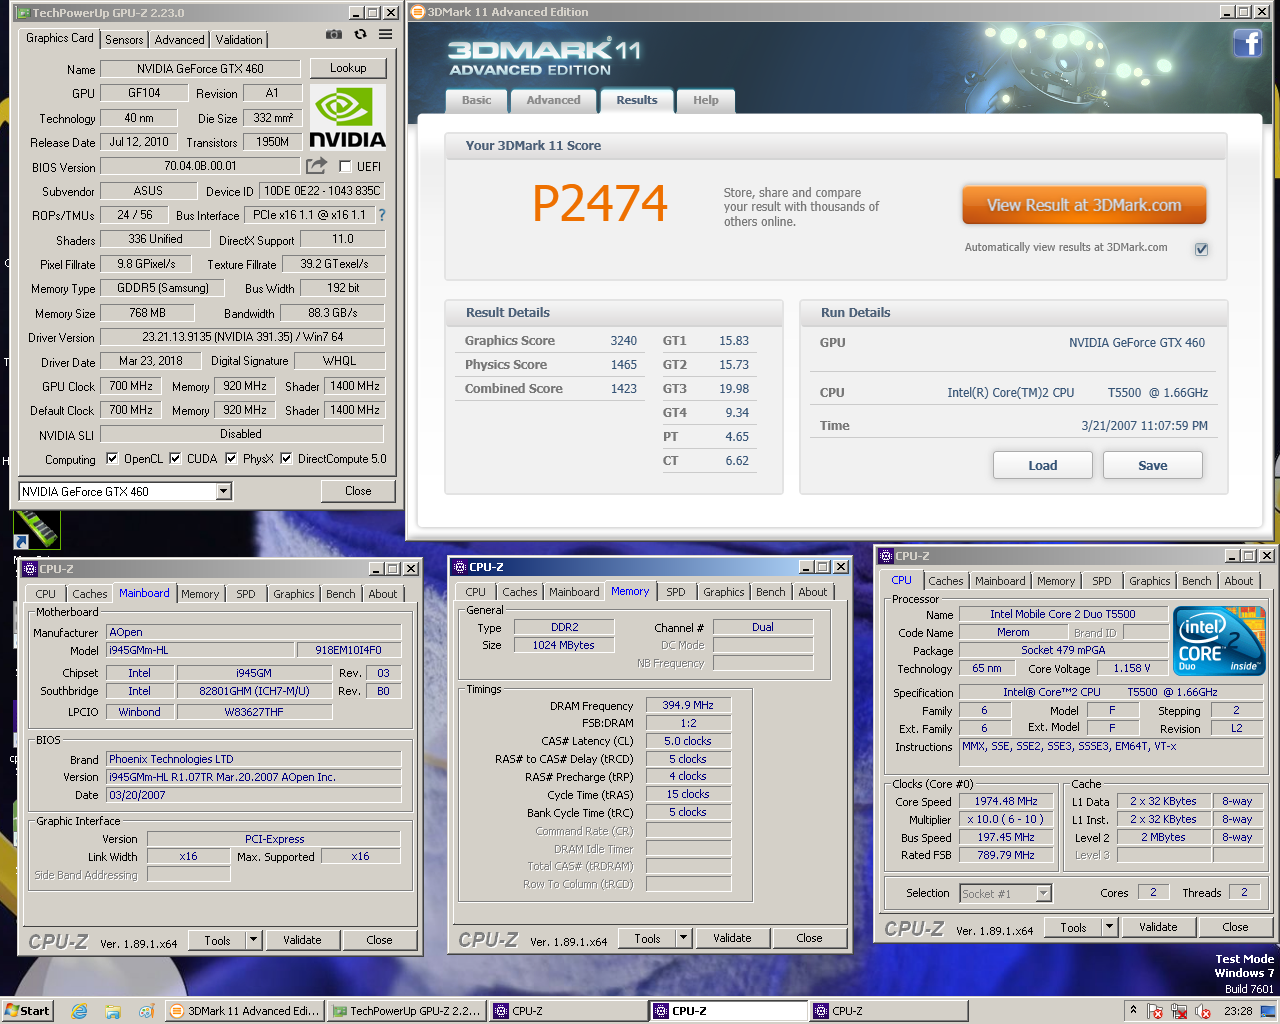Click the highlighted CPU-Z taskbar button
Image resolution: width=1280 pixels, height=1024 pixels.
[x=729, y=1011]
